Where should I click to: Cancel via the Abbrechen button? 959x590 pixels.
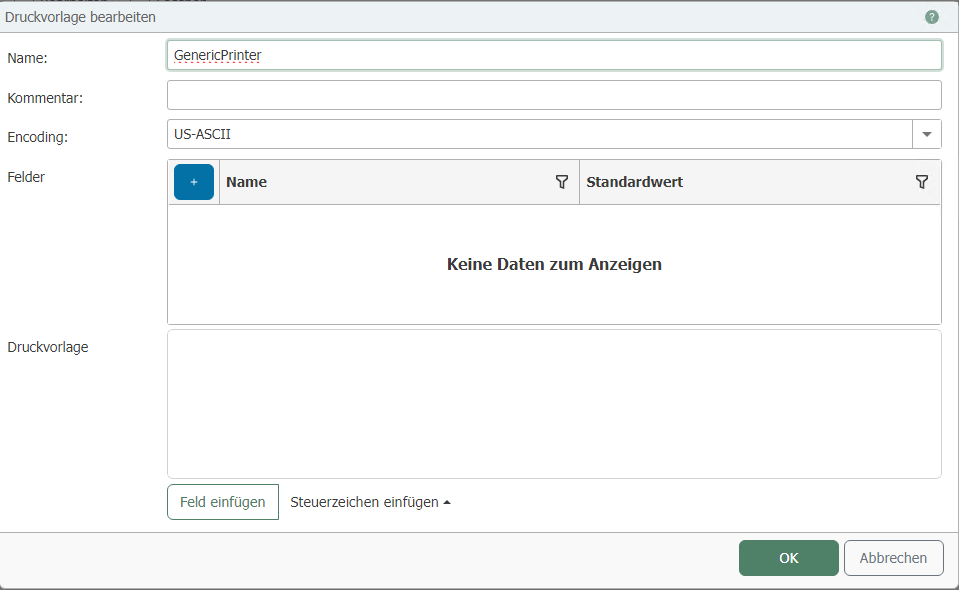click(894, 558)
